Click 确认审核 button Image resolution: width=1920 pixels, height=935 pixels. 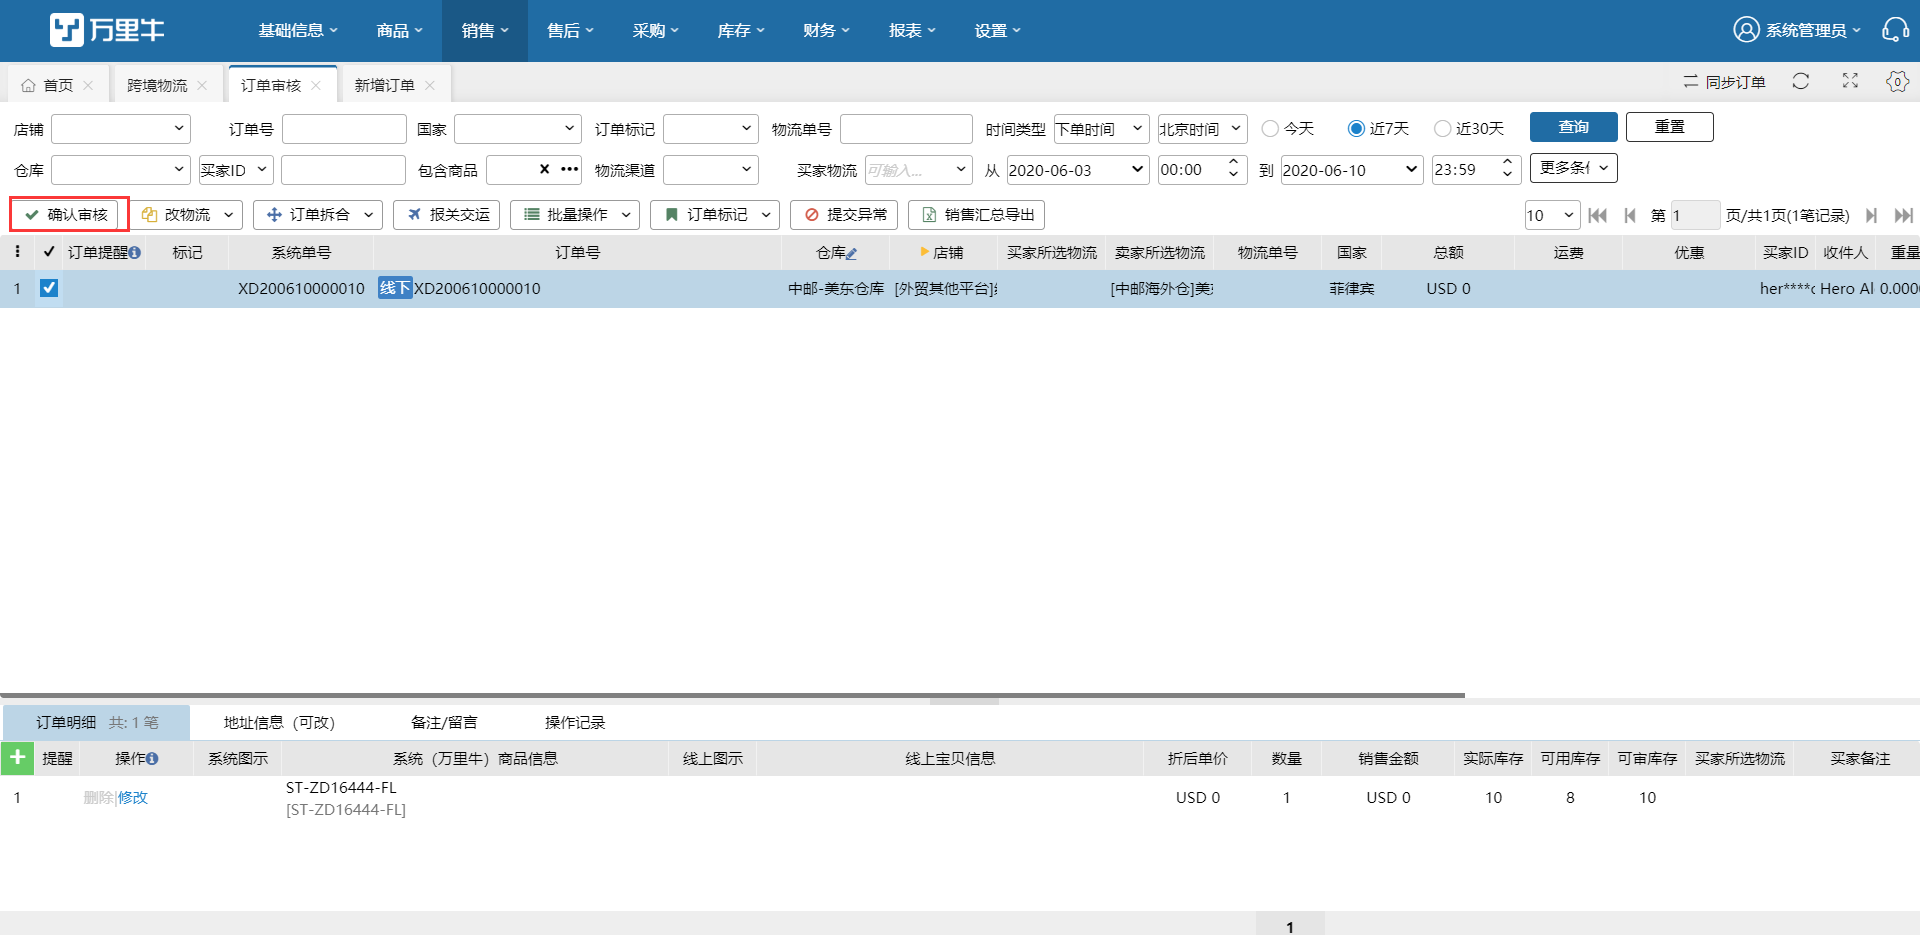click(65, 215)
